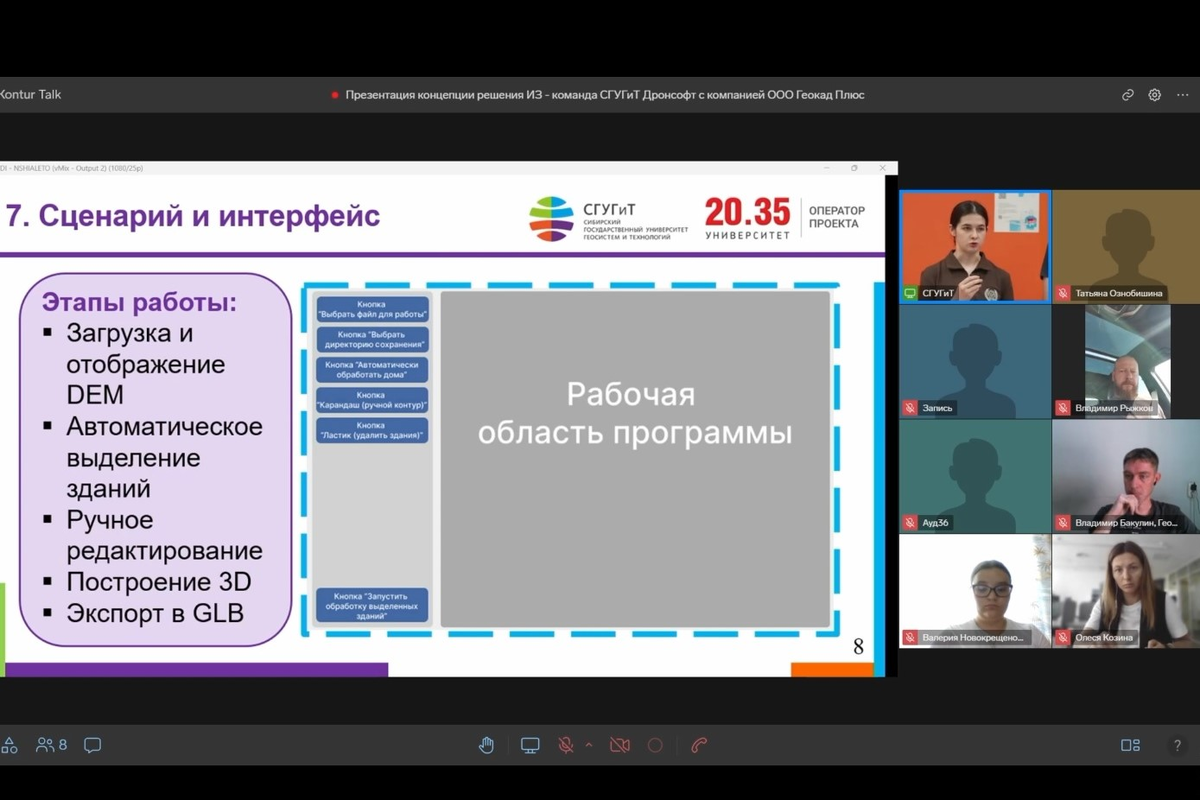Image resolution: width=1200 pixels, height=800 pixels.
Task: Select the СГУГиТ presenter video tile
Action: (975, 246)
